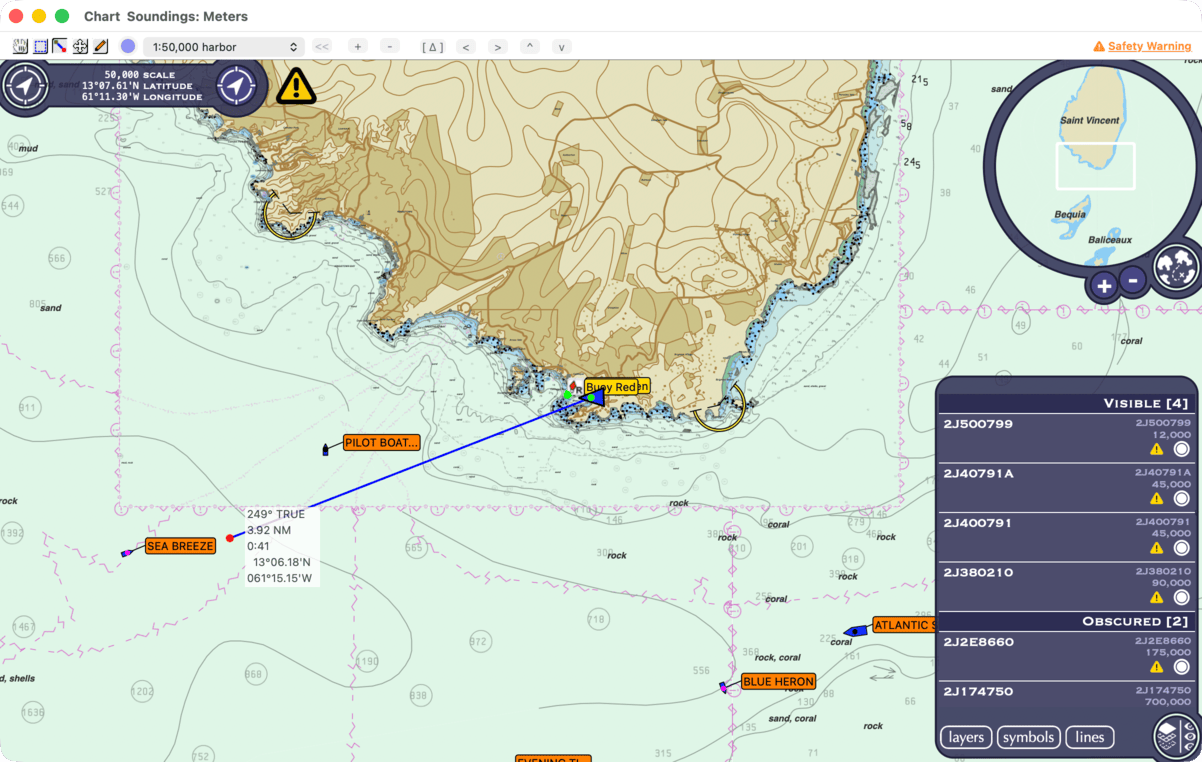
Task: Select chart name 2J40791A in list
Action: pos(979,473)
